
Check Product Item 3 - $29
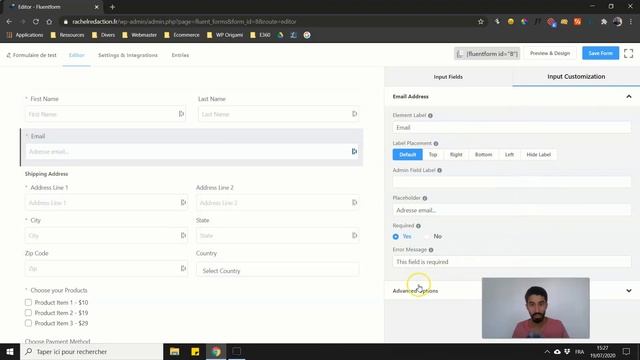click(28, 323)
